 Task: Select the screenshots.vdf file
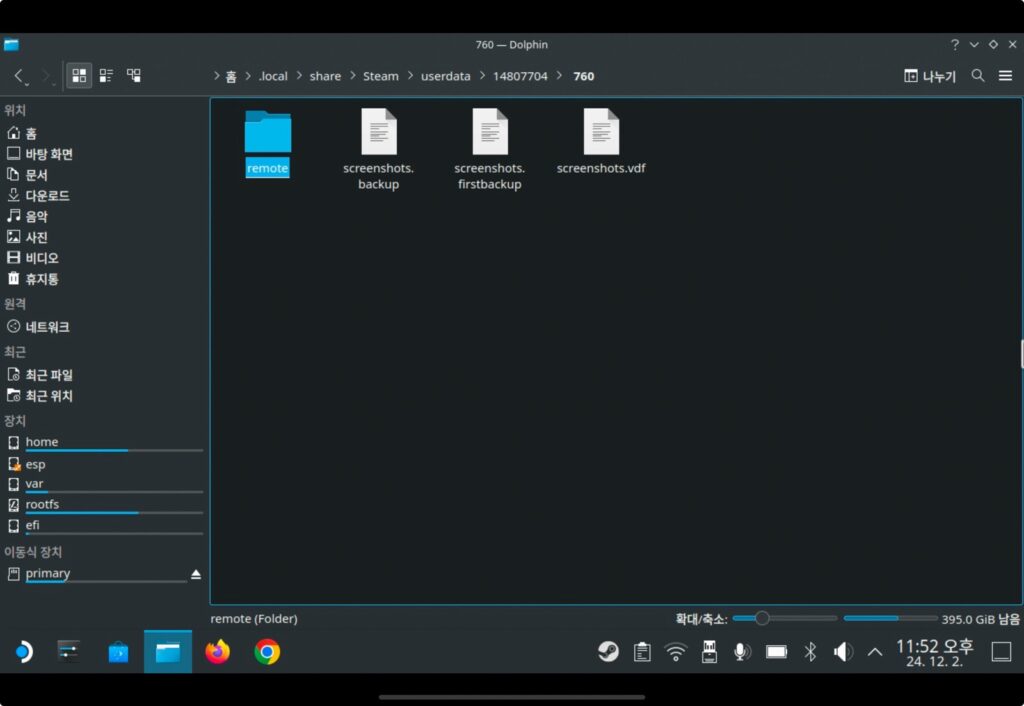(x=601, y=142)
